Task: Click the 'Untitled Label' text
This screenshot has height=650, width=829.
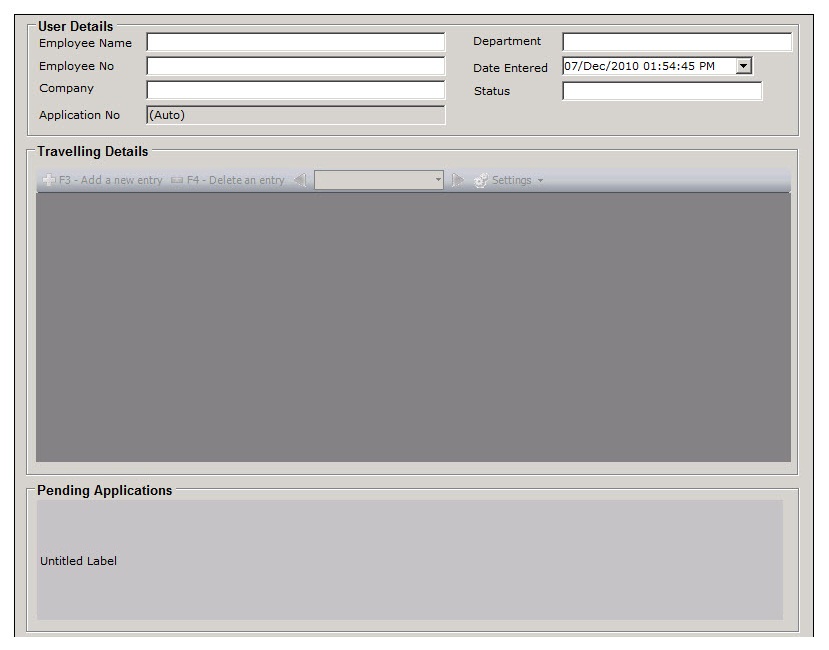Action: tap(78, 561)
